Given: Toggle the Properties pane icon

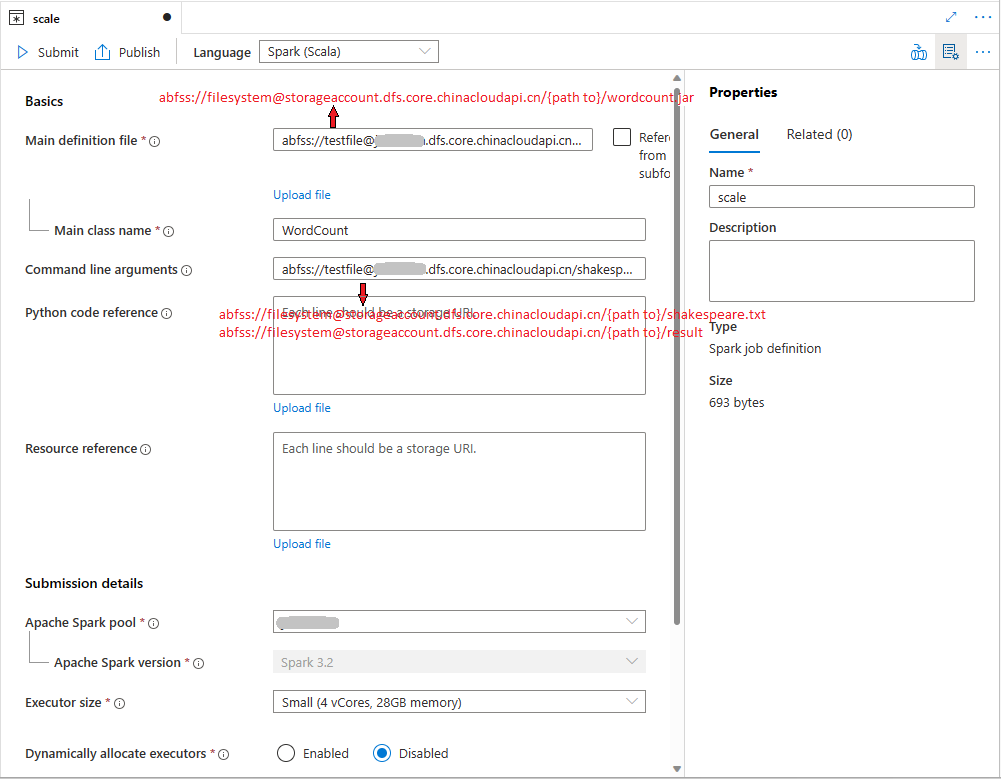Looking at the screenshot, I should [x=951, y=52].
